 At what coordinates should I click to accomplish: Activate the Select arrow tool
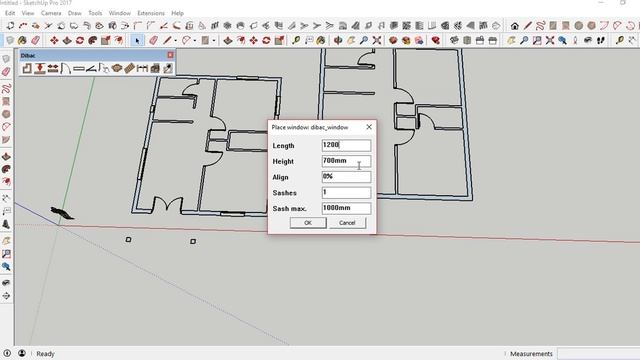(x=138, y=40)
